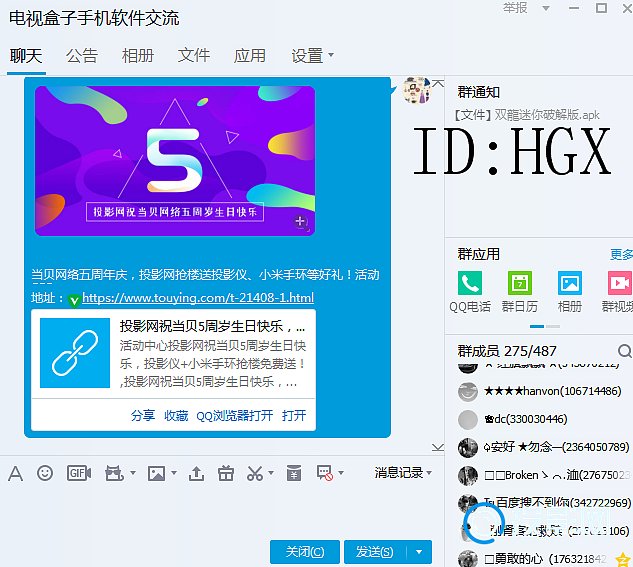The width and height of the screenshot is (633, 567).
Task: Expand the picture options arrow
Action: (174, 473)
